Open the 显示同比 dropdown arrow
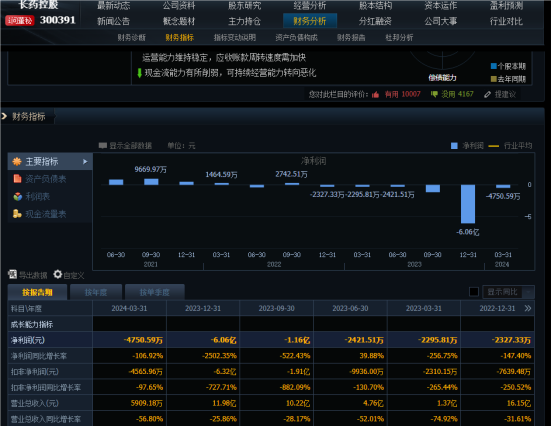 (528, 292)
